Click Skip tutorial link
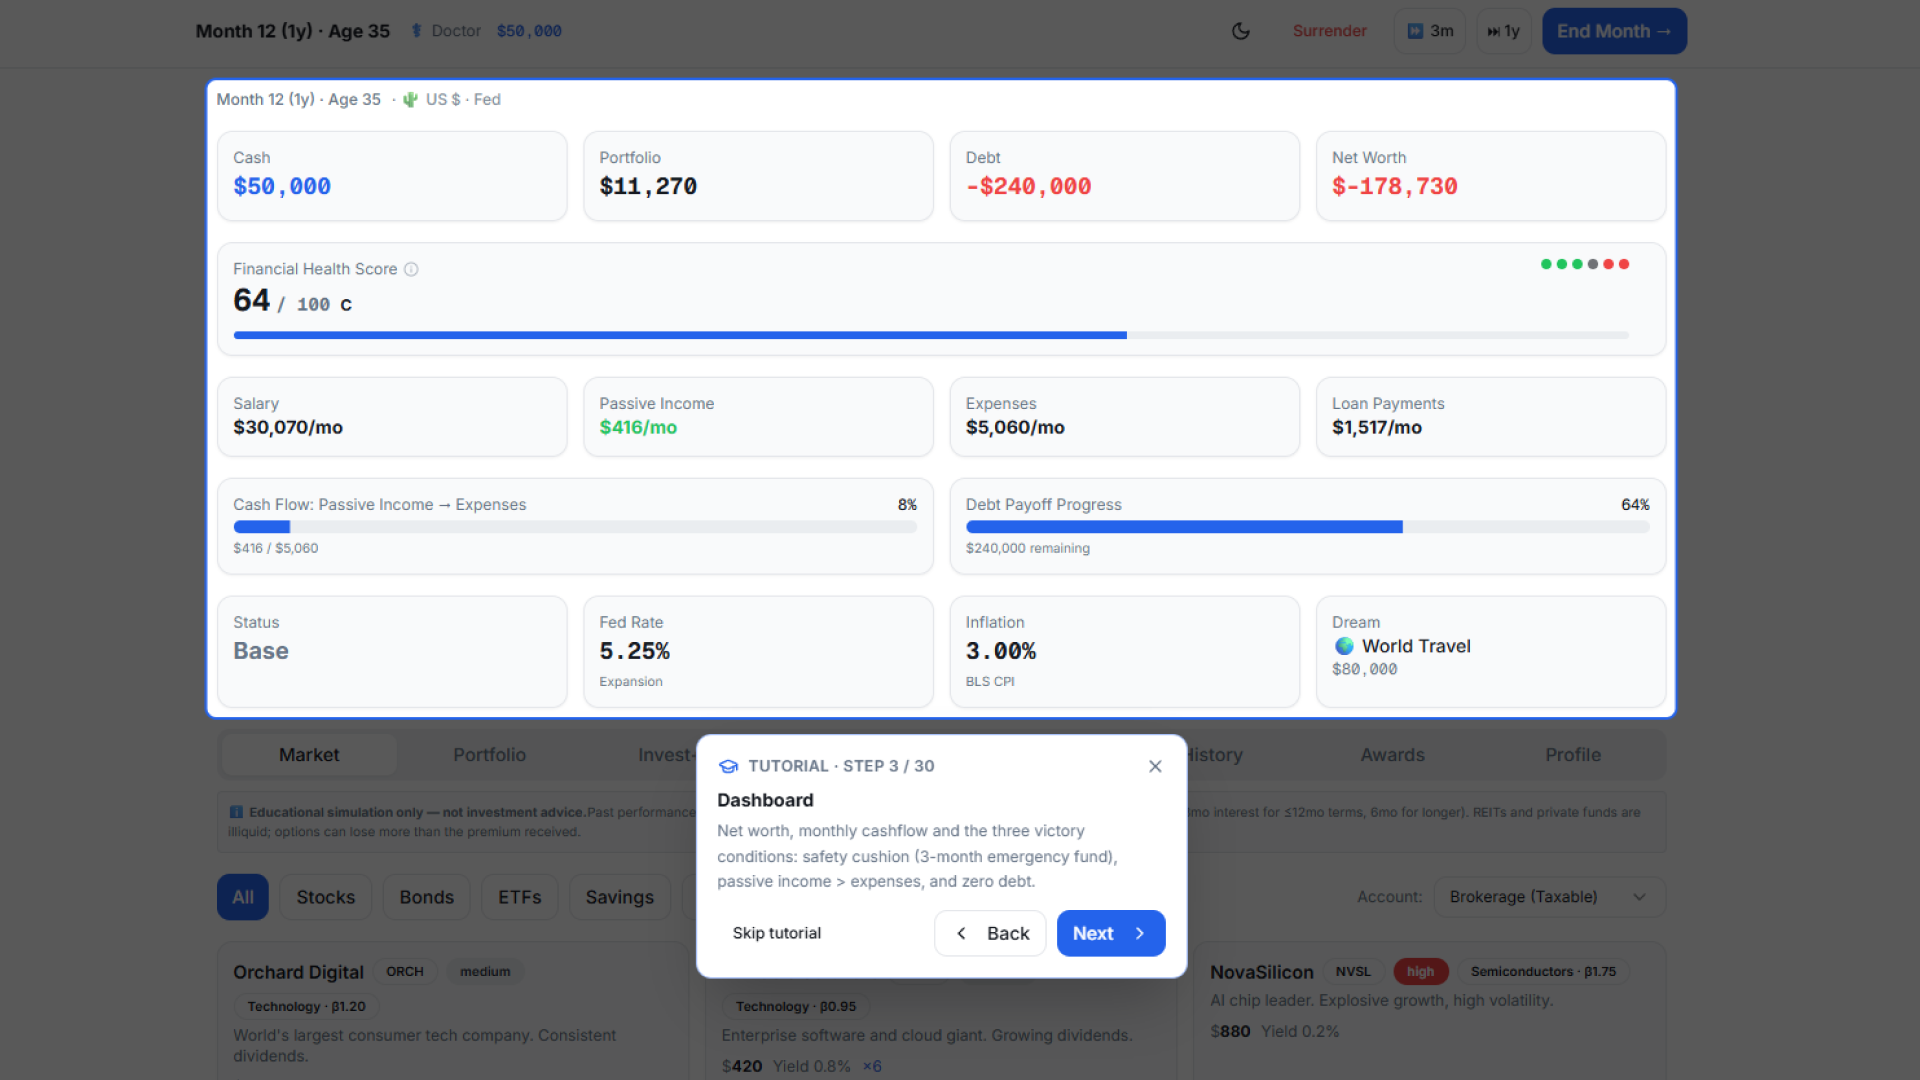 click(776, 933)
